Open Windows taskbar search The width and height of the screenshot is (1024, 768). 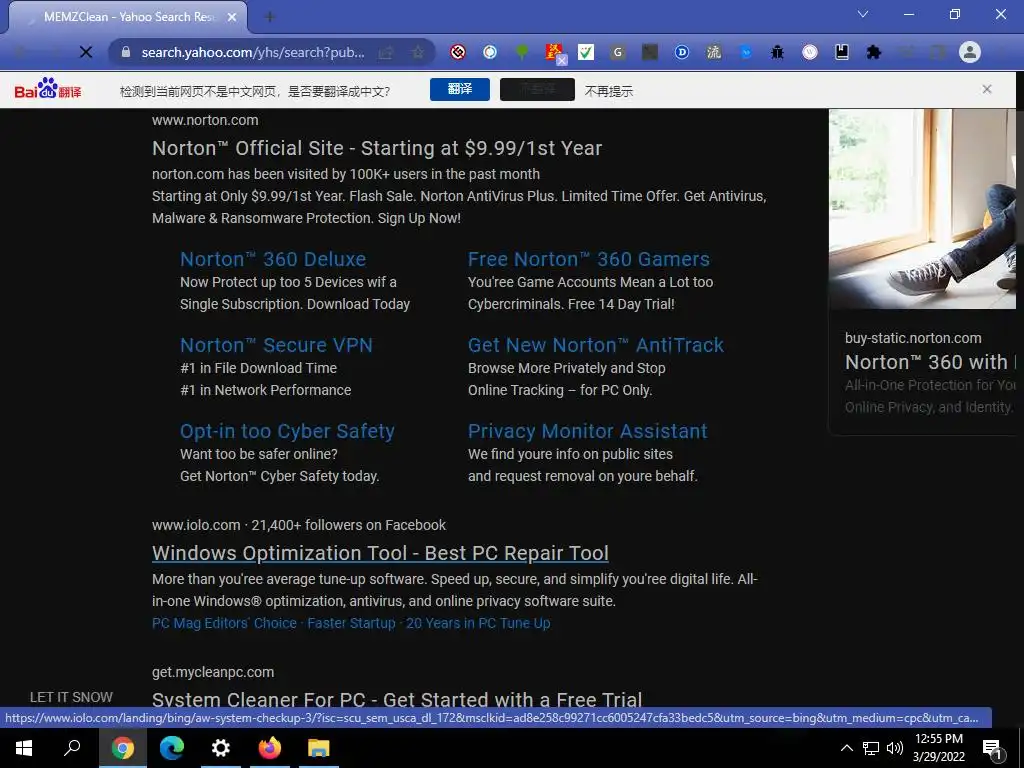(72, 748)
